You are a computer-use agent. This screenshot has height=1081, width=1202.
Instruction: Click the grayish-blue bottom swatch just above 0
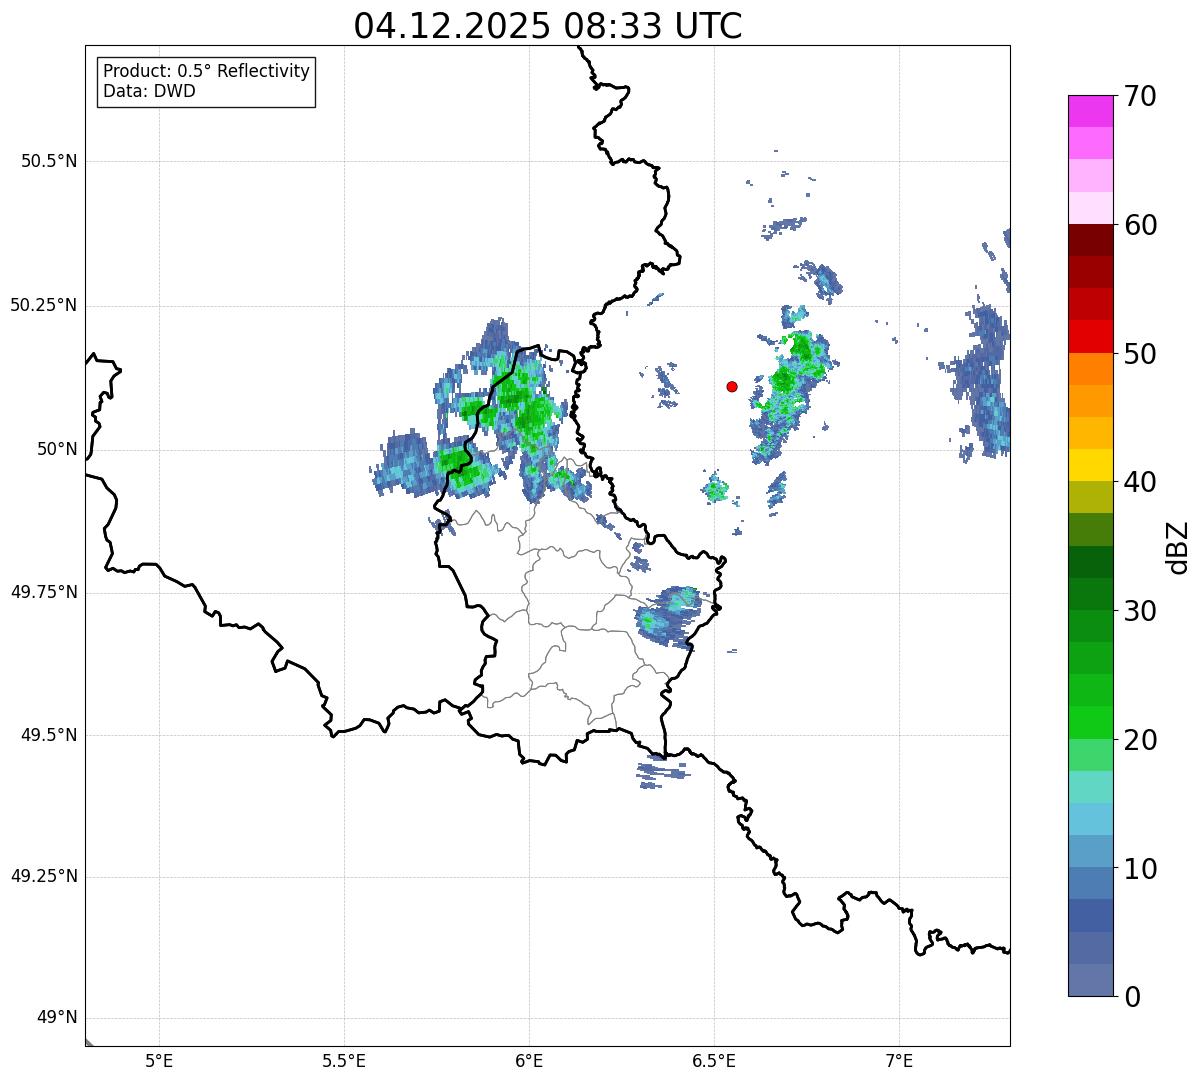[1090, 980]
